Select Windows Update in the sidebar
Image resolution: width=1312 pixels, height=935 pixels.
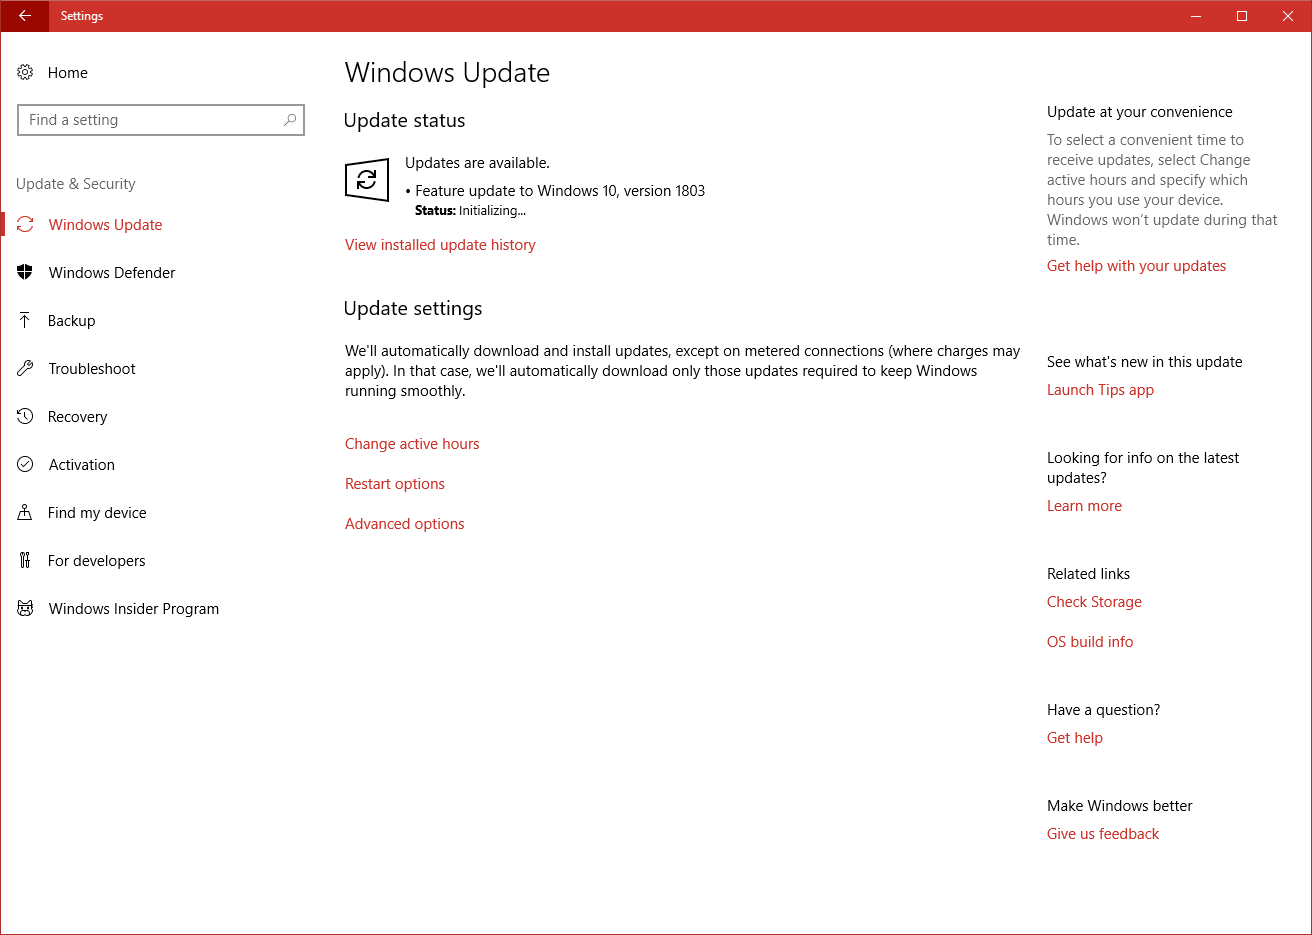click(105, 225)
